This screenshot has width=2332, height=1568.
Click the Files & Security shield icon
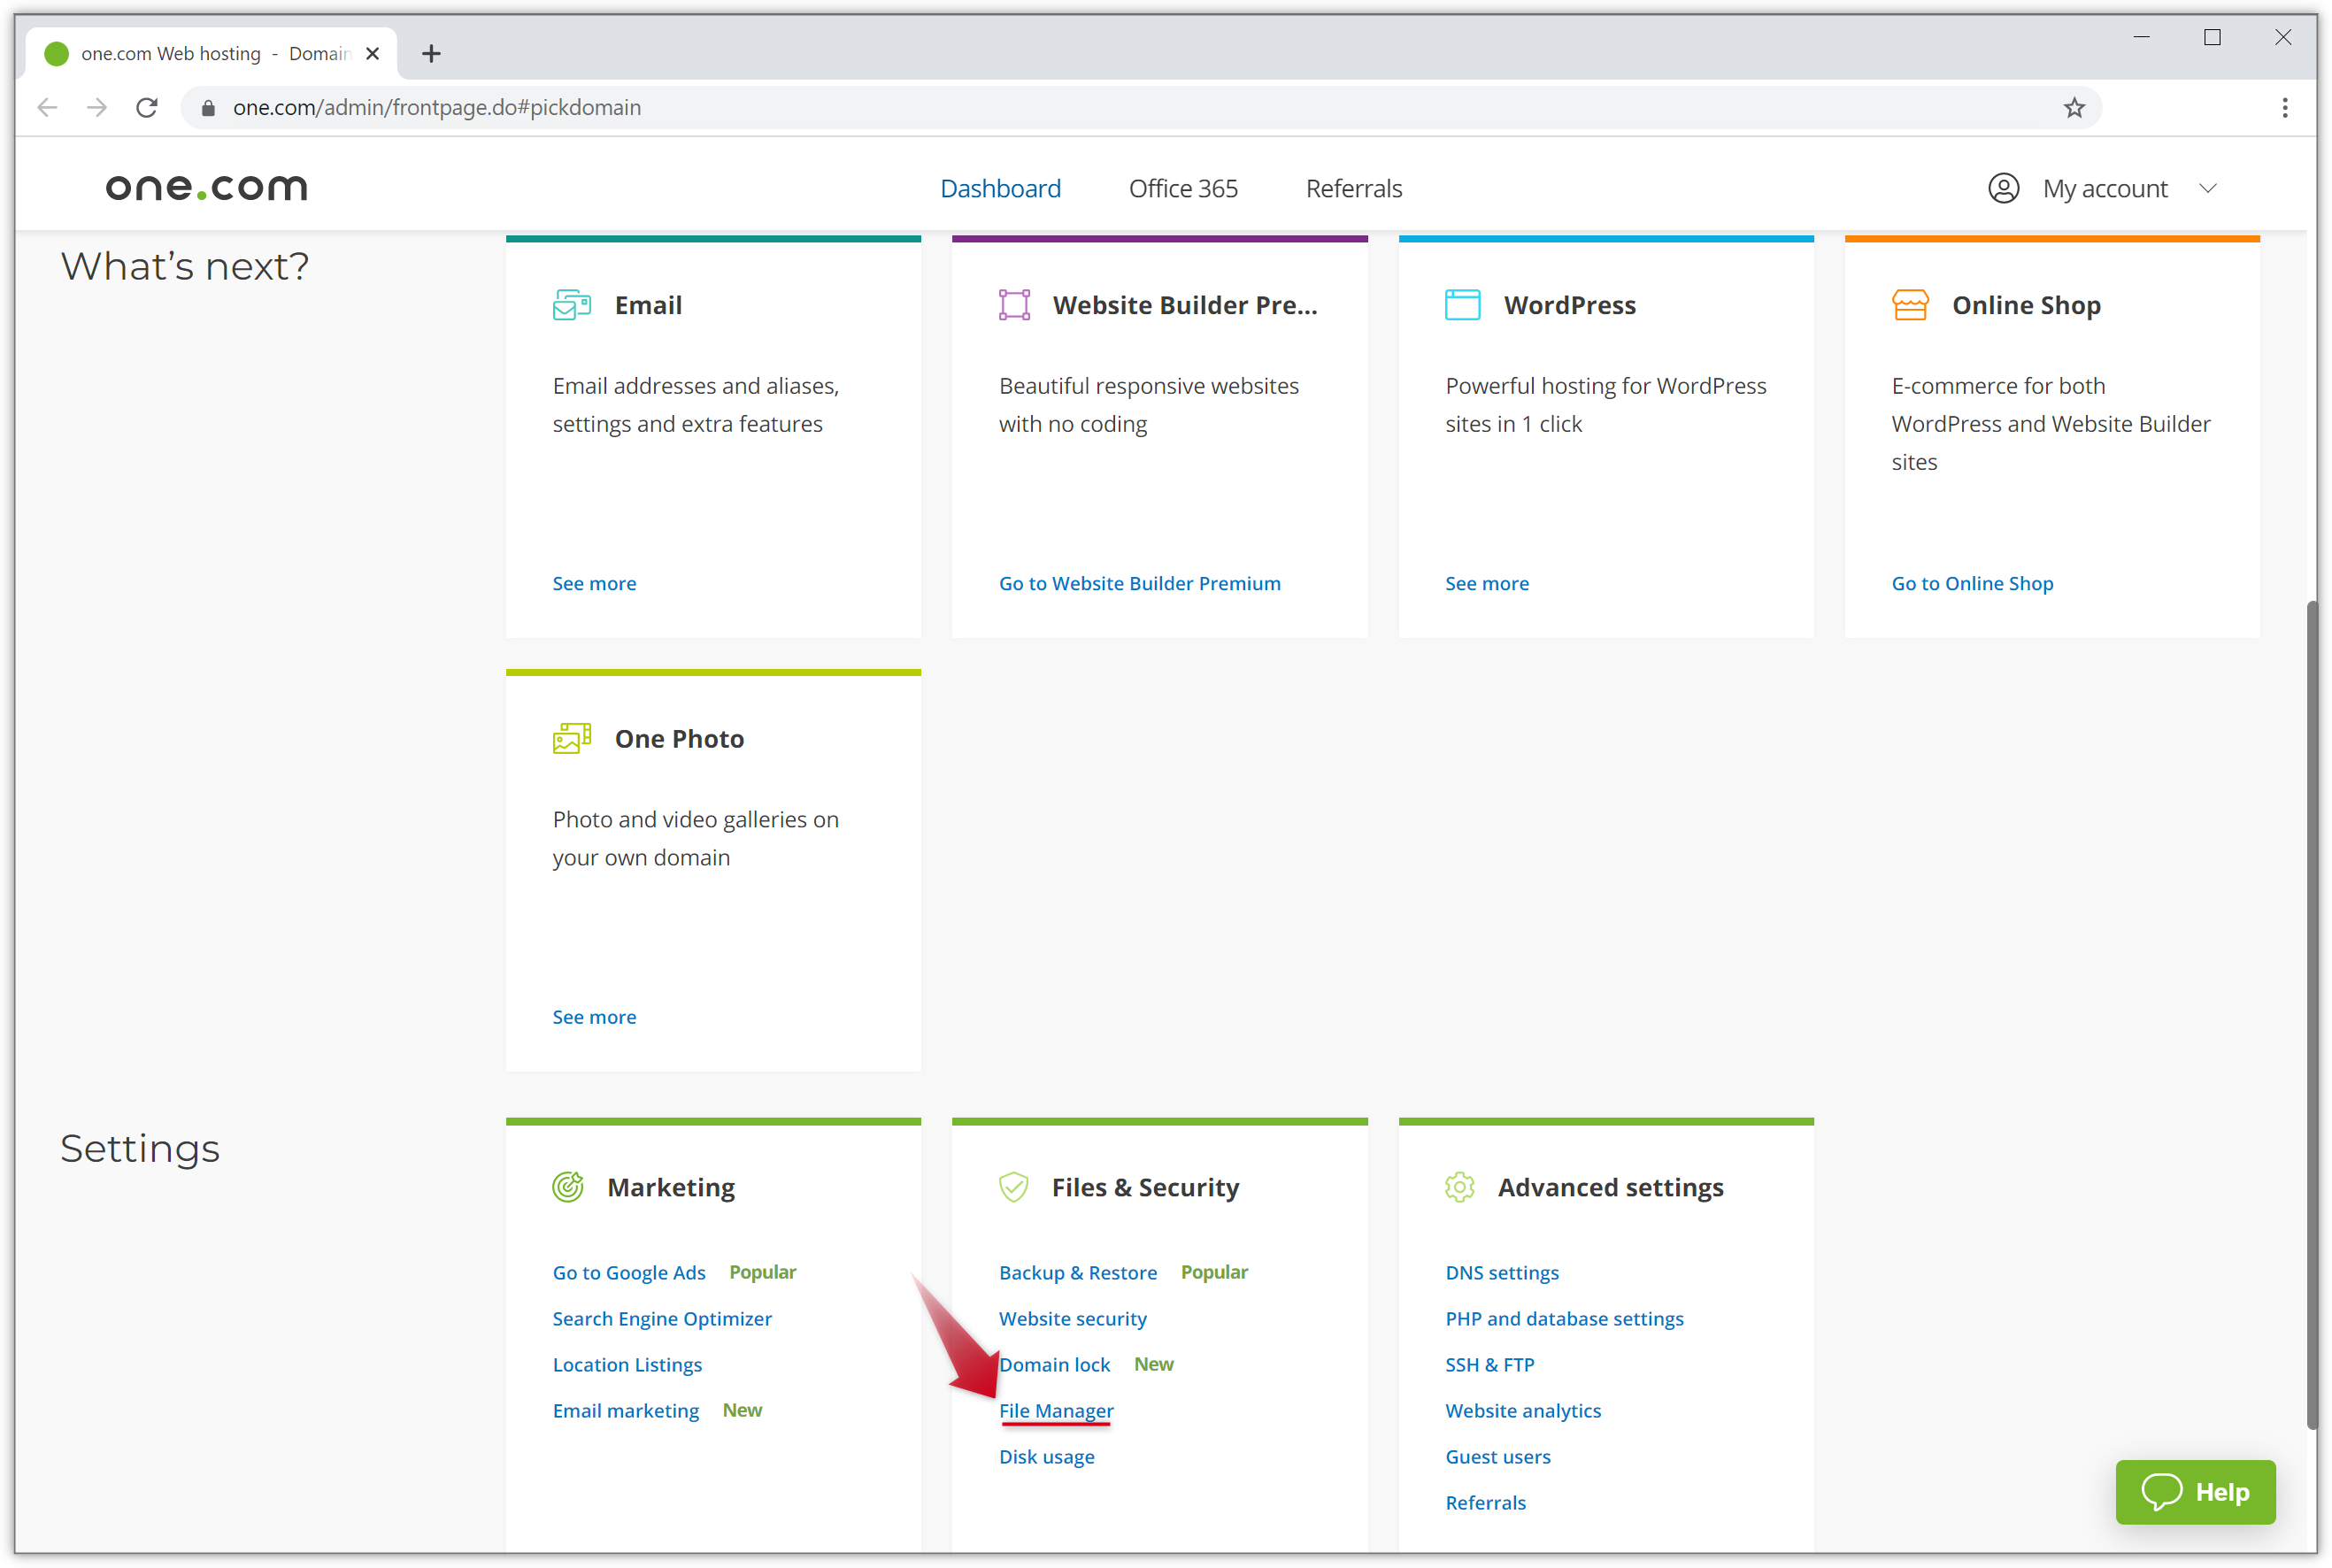pyautogui.click(x=1013, y=1187)
